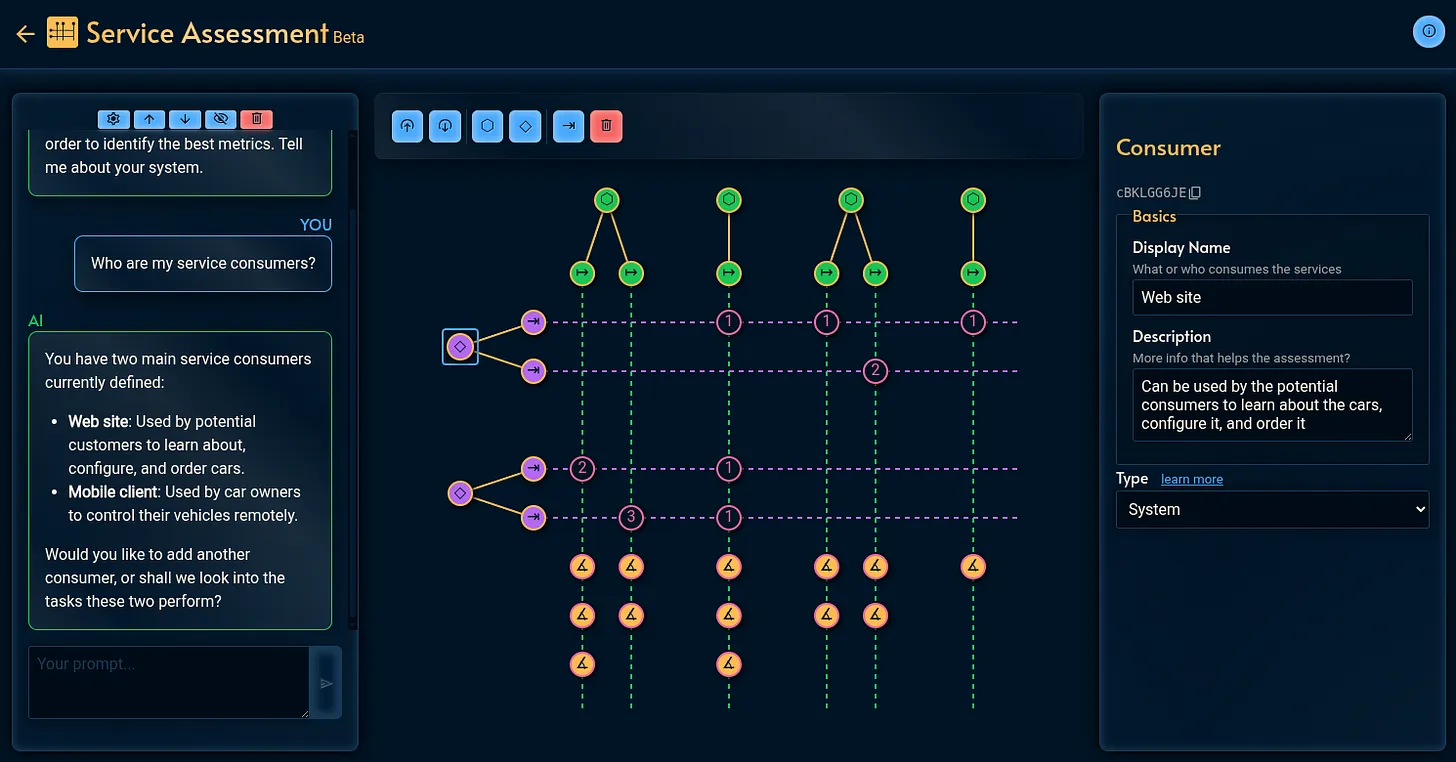Toggle the crossed-eye visibility button in chat
The image size is (1456, 762).
click(x=221, y=119)
